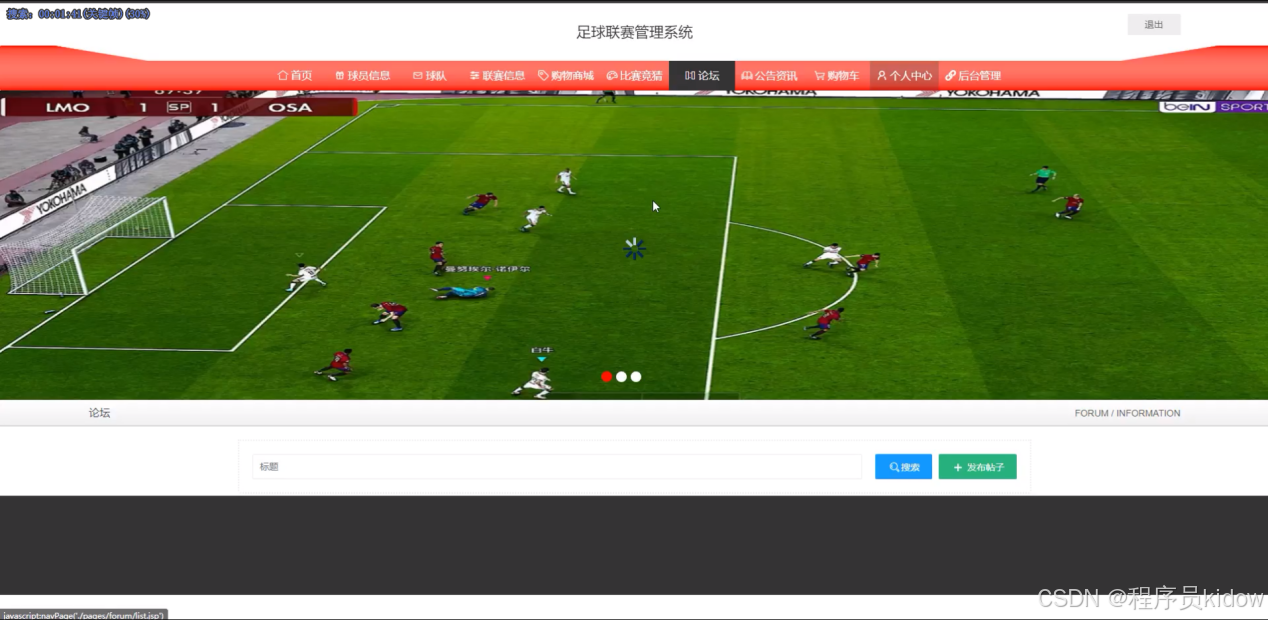Open the 球员信息 player info page
1268x620 pixels.
(x=363, y=75)
